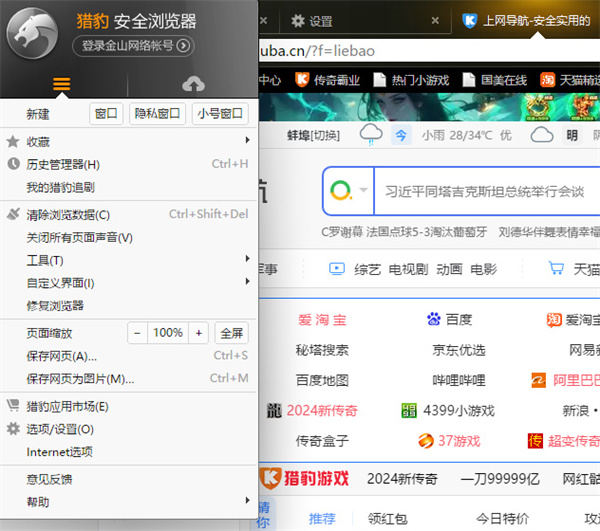
Task: Click the 天猫精选 orange icon
Action: click(x=548, y=80)
